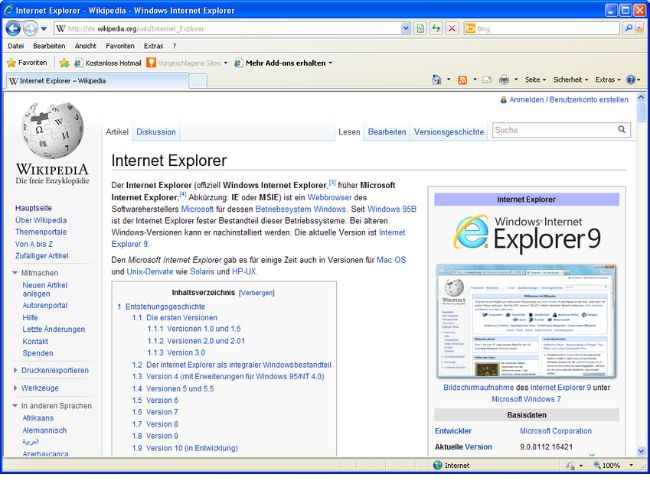Viewport: 650px width, 487px height.
Task: Click the vertical scrollbar up arrow
Action: [x=641, y=98]
